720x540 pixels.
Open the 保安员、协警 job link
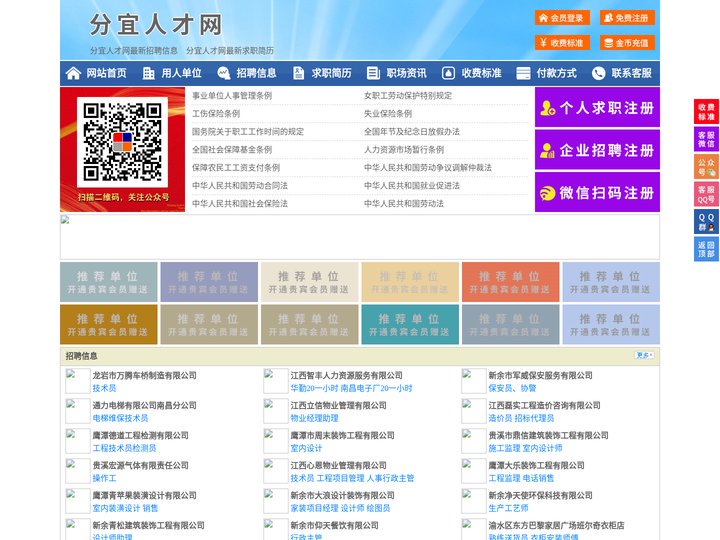512,388
